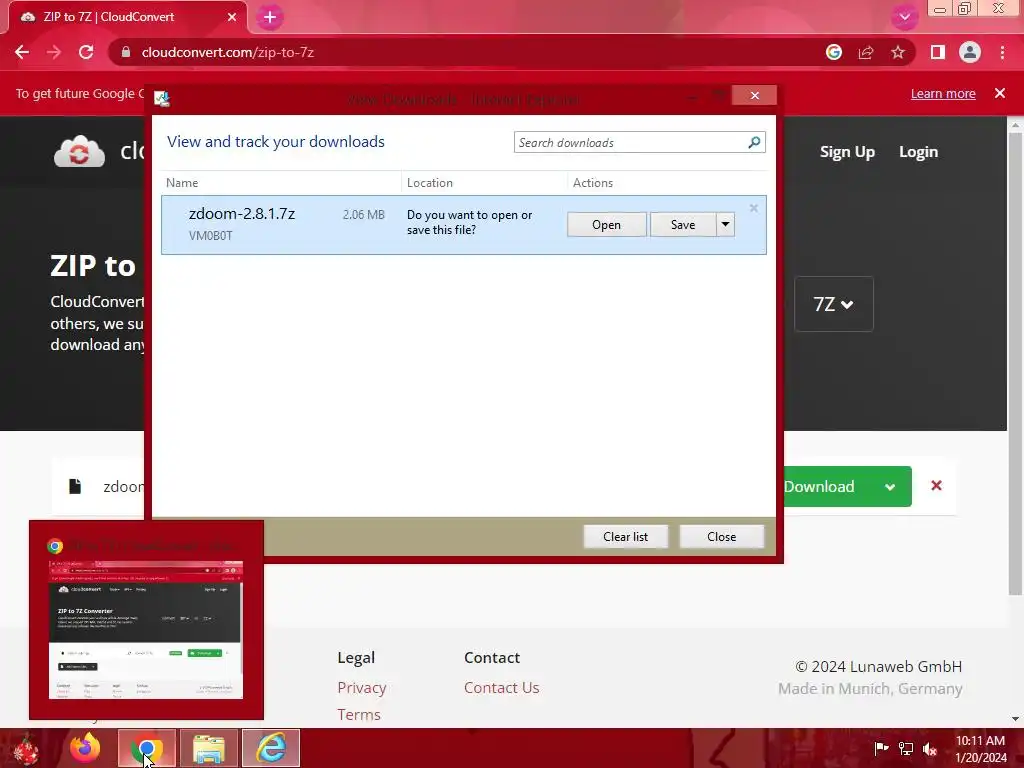The height and width of the screenshot is (768, 1024).
Task: Reload the CloudConvert page
Action: click(86, 52)
